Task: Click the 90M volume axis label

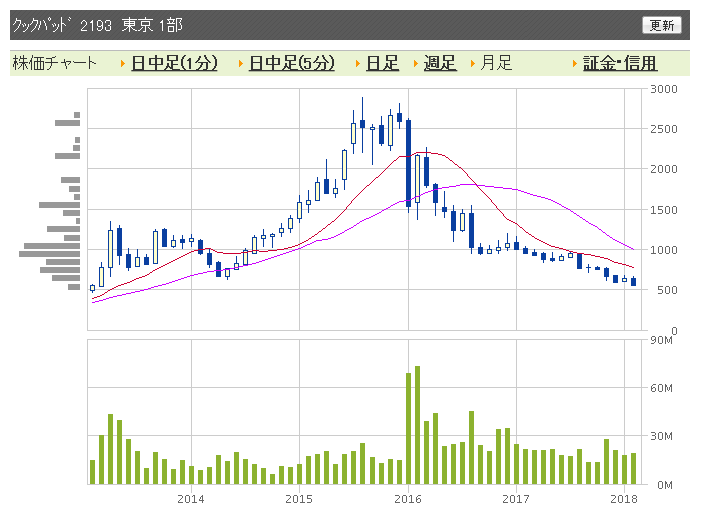Action: tap(662, 340)
